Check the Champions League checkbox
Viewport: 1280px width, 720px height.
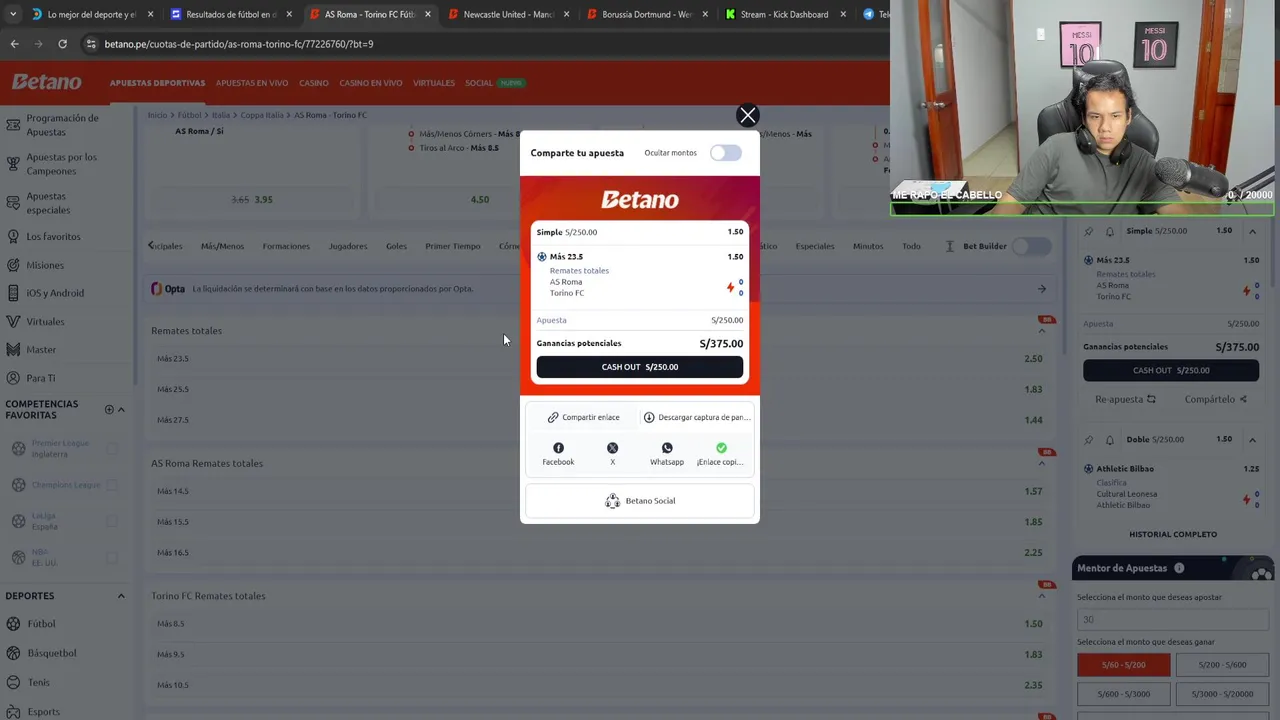pyautogui.click(x=112, y=485)
